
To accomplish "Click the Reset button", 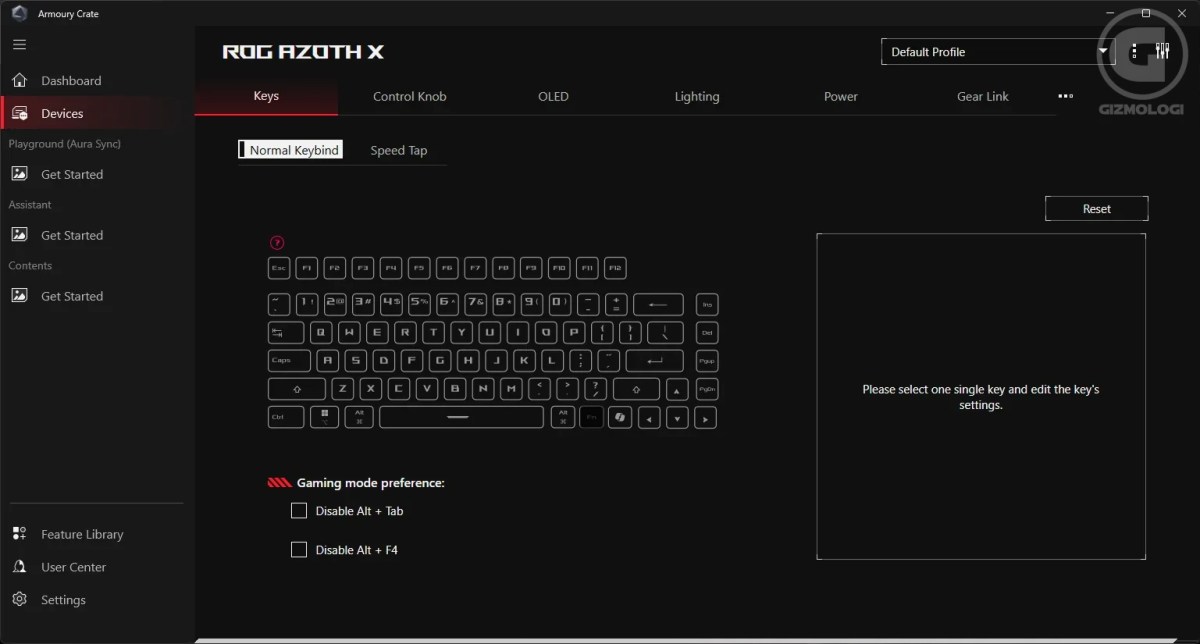I will click(1096, 209).
